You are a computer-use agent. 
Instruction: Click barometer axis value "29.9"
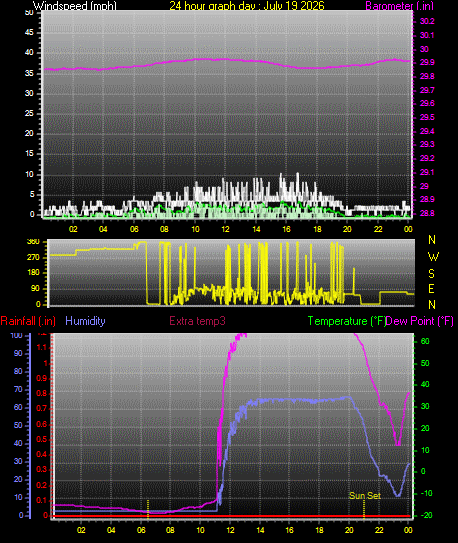[x=427, y=63]
